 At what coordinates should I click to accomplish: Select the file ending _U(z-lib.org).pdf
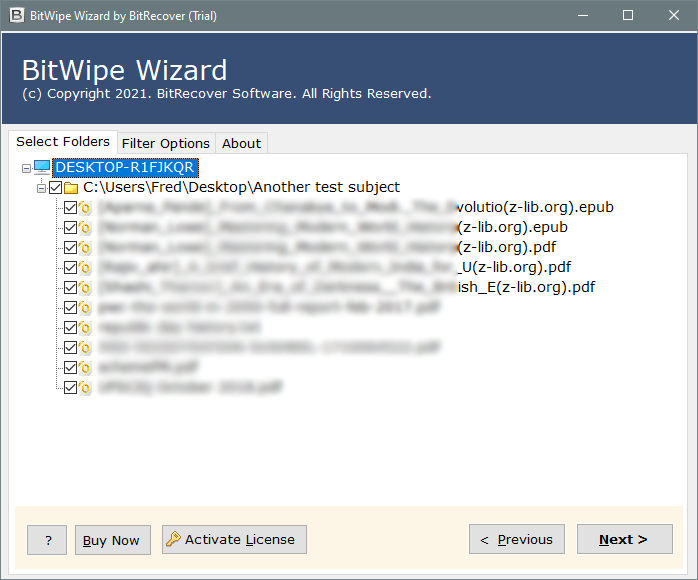pyautogui.click(x=334, y=268)
